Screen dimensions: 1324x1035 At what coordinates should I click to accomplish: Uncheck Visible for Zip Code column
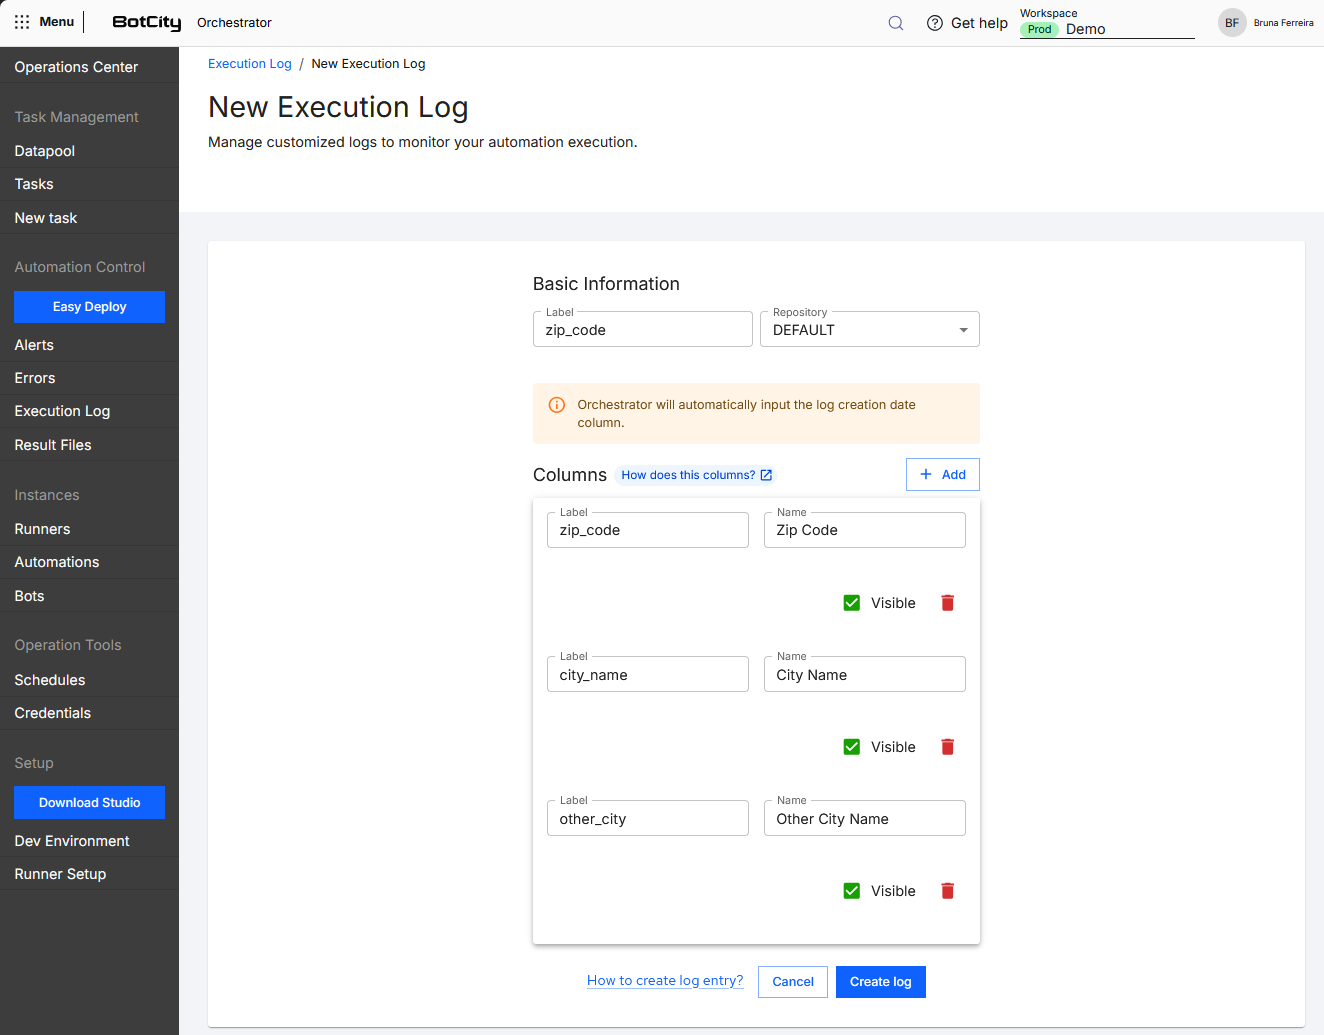point(852,603)
